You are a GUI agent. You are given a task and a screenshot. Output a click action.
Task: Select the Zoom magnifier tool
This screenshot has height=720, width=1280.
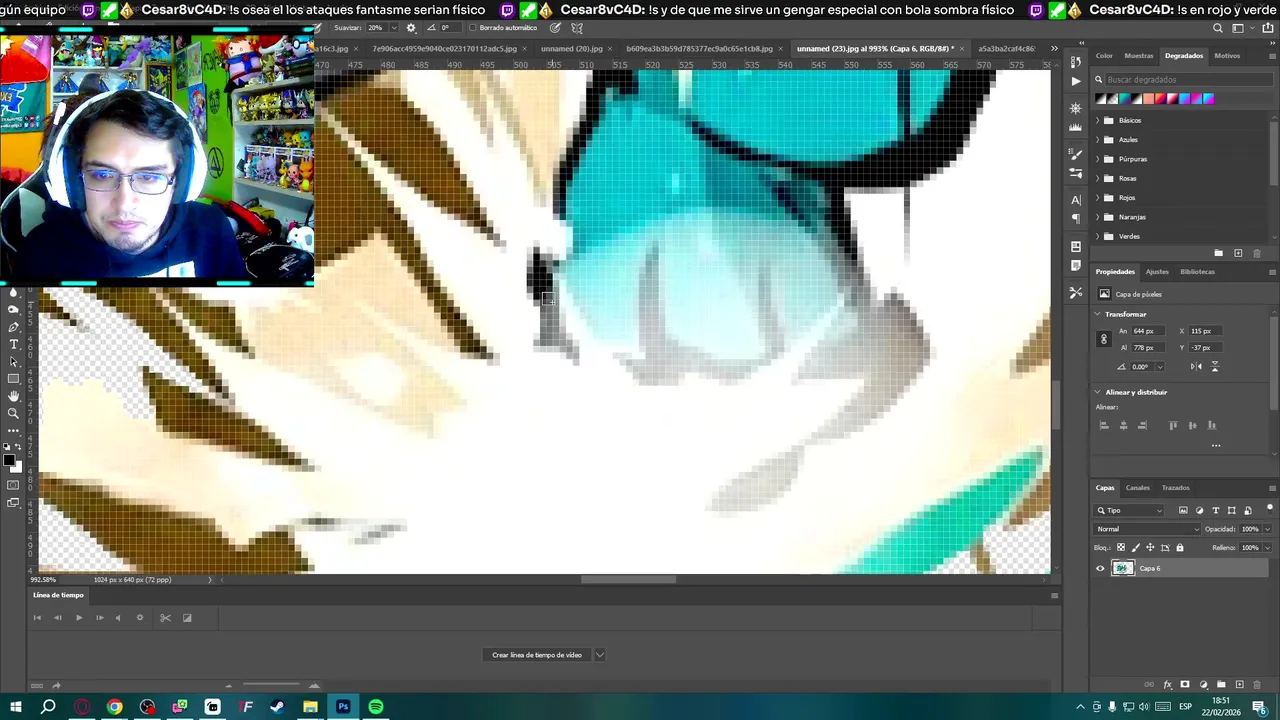click(x=13, y=413)
